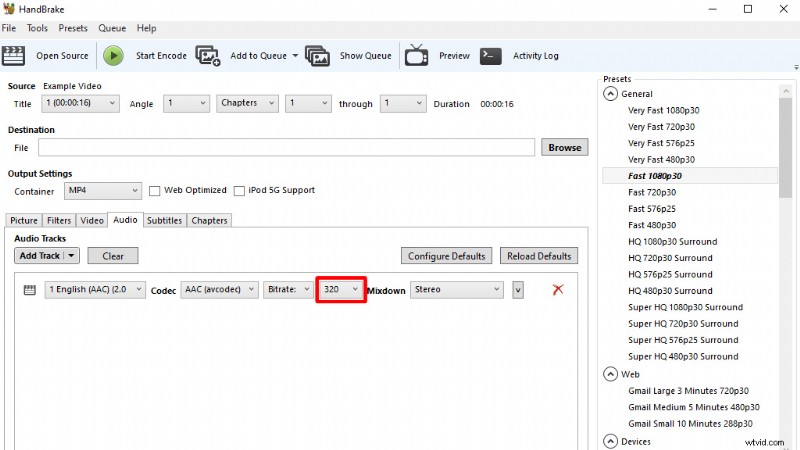Open the File menu
This screenshot has height=450, width=800.
coord(9,28)
